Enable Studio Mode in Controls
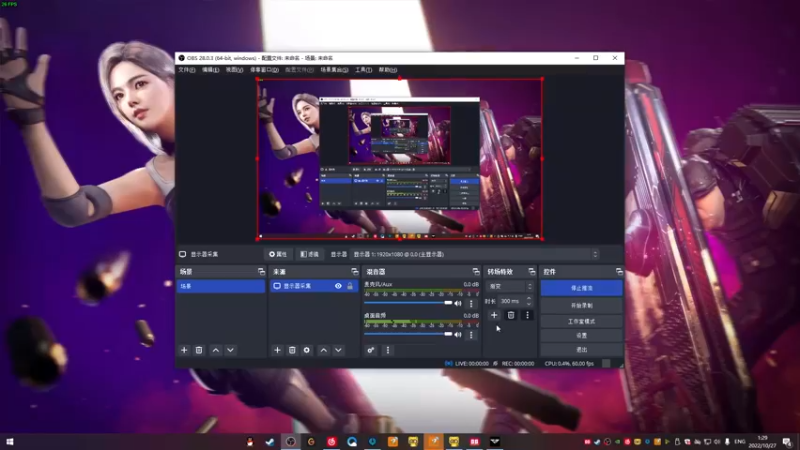 point(581,321)
